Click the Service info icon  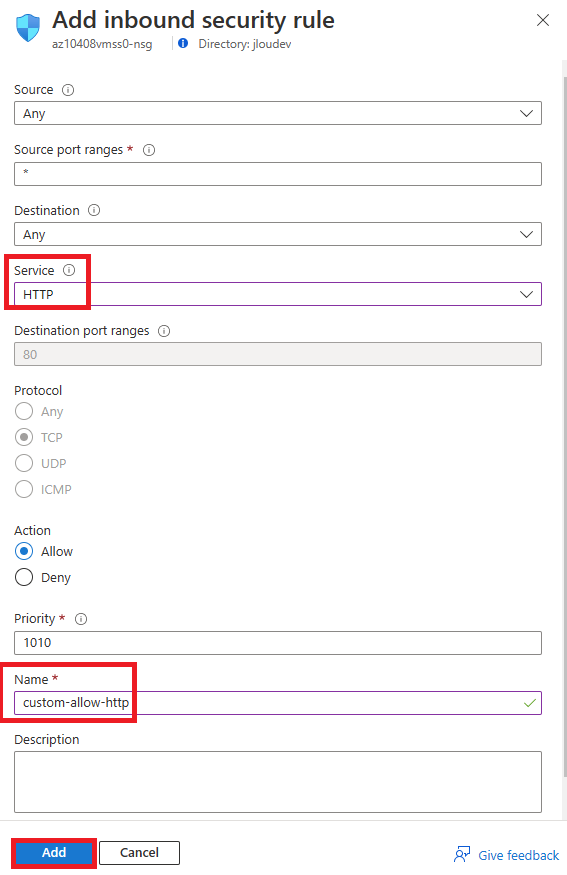(69, 270)
